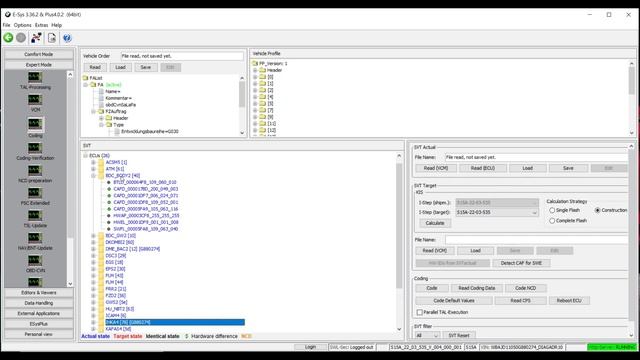Click the grey forward circle toolbar icon

coord(21,38)
